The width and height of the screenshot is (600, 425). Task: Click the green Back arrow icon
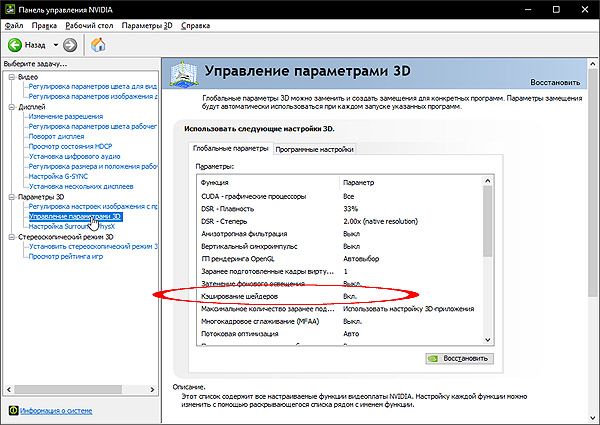[x=15, y=45]
